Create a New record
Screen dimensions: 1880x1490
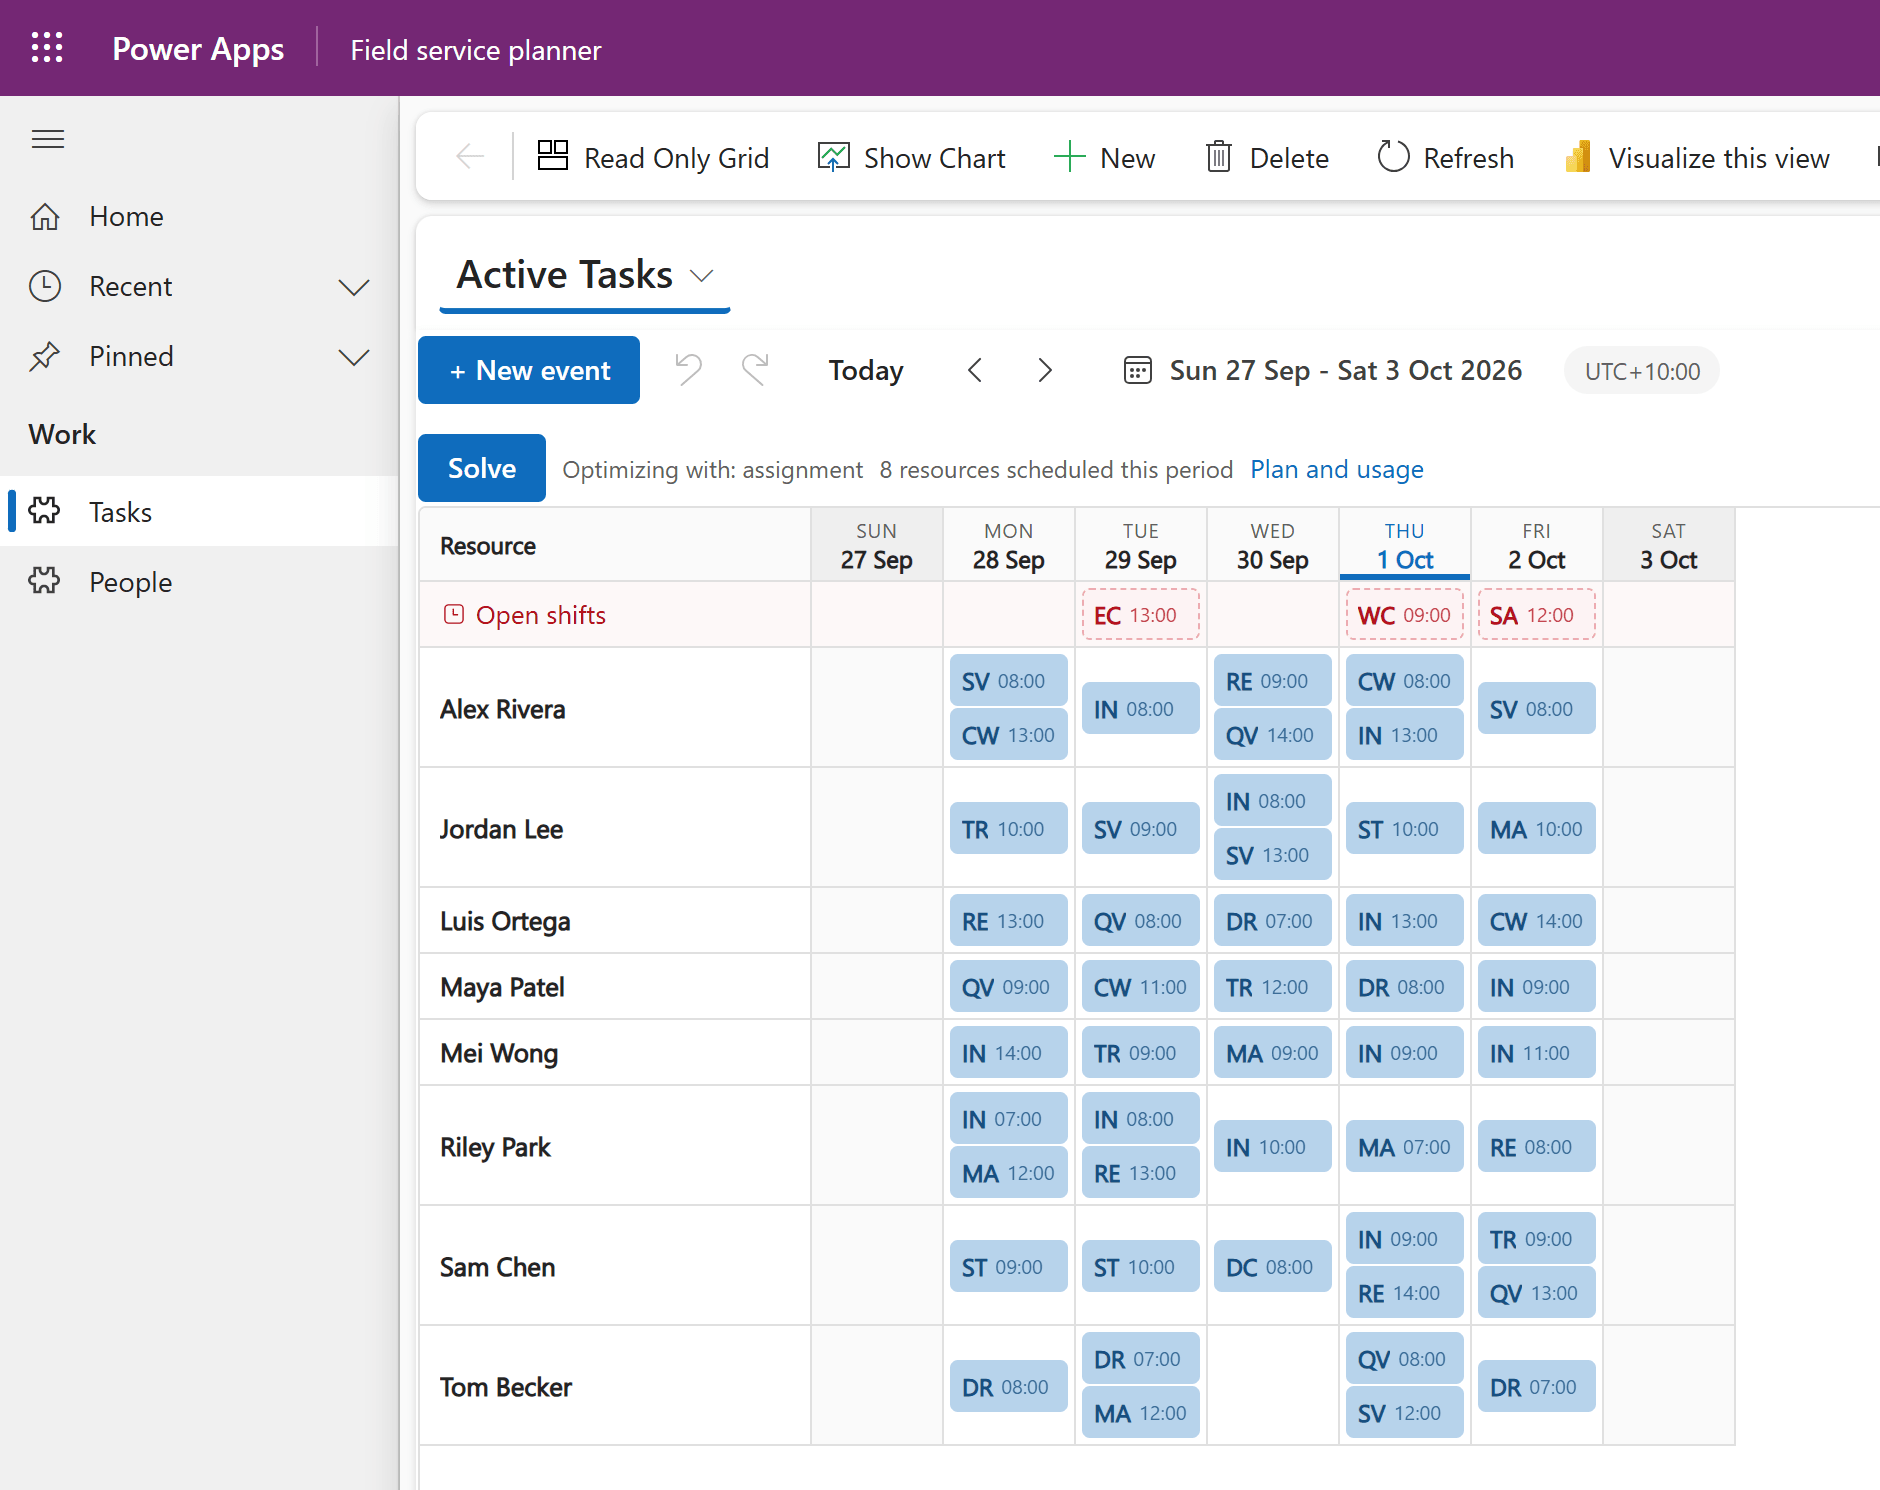(1104, 157)
